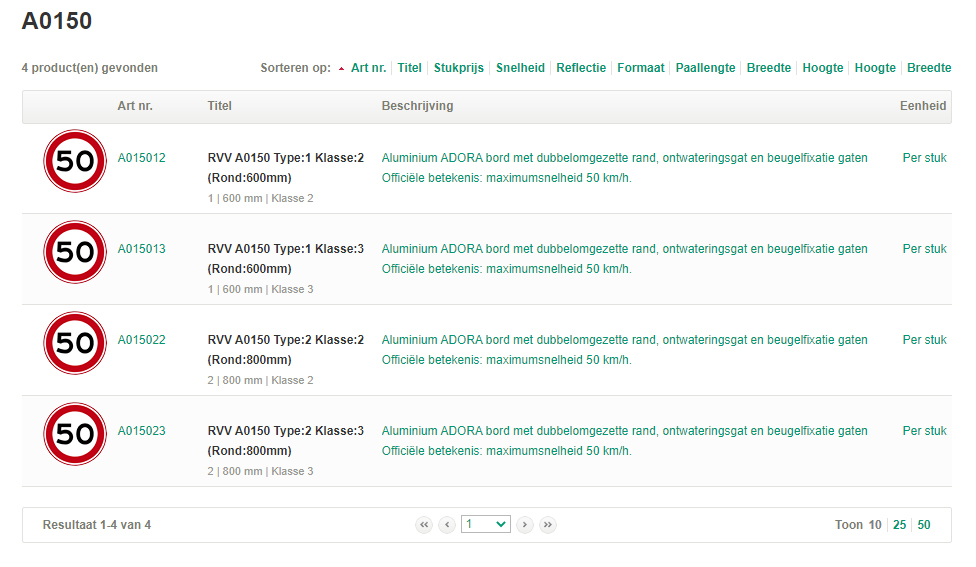This screenshot has height=567, width=976.
Task: Select text '1 | 600 mm | Klasse 3'
Action: coord(260,289)
